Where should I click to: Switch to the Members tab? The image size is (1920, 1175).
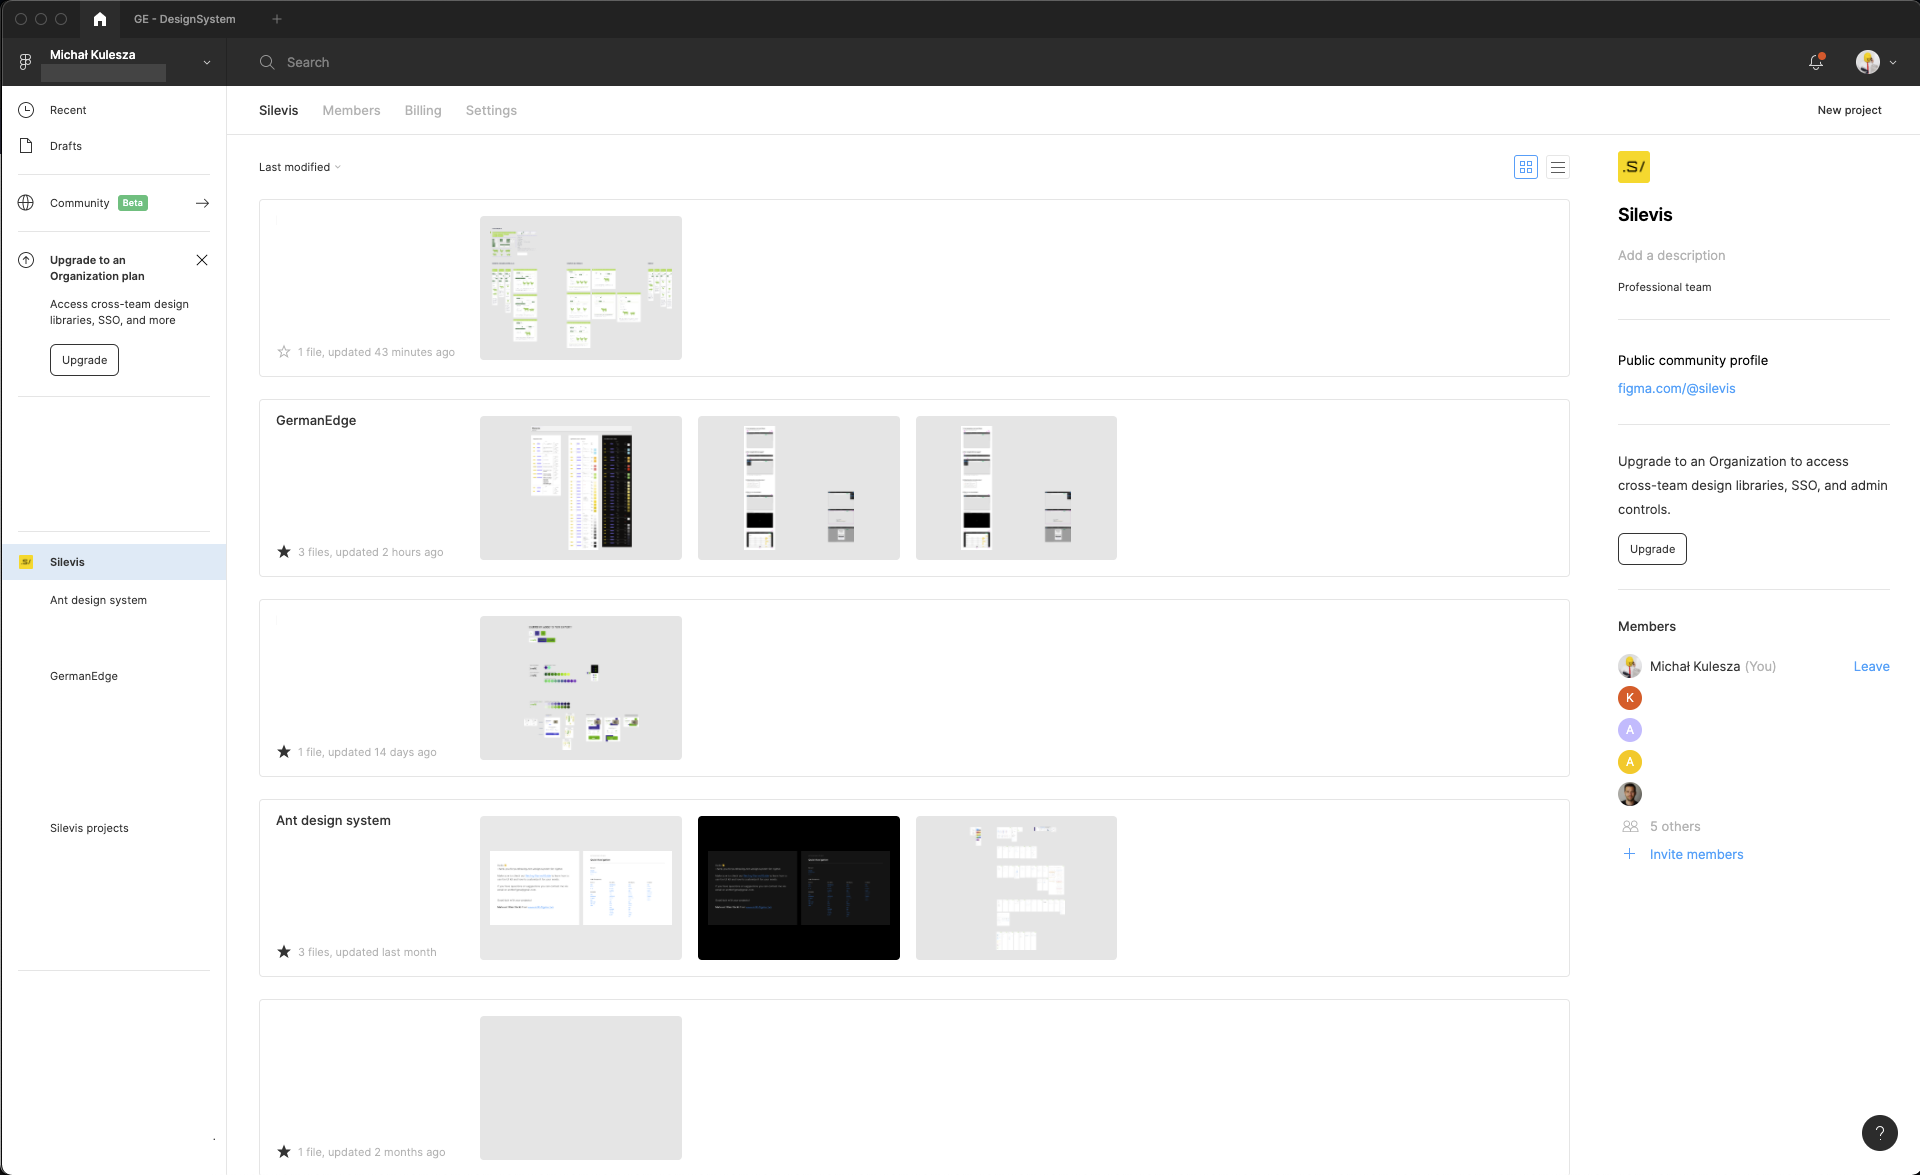pyautogui.click(x=351, y=110)
